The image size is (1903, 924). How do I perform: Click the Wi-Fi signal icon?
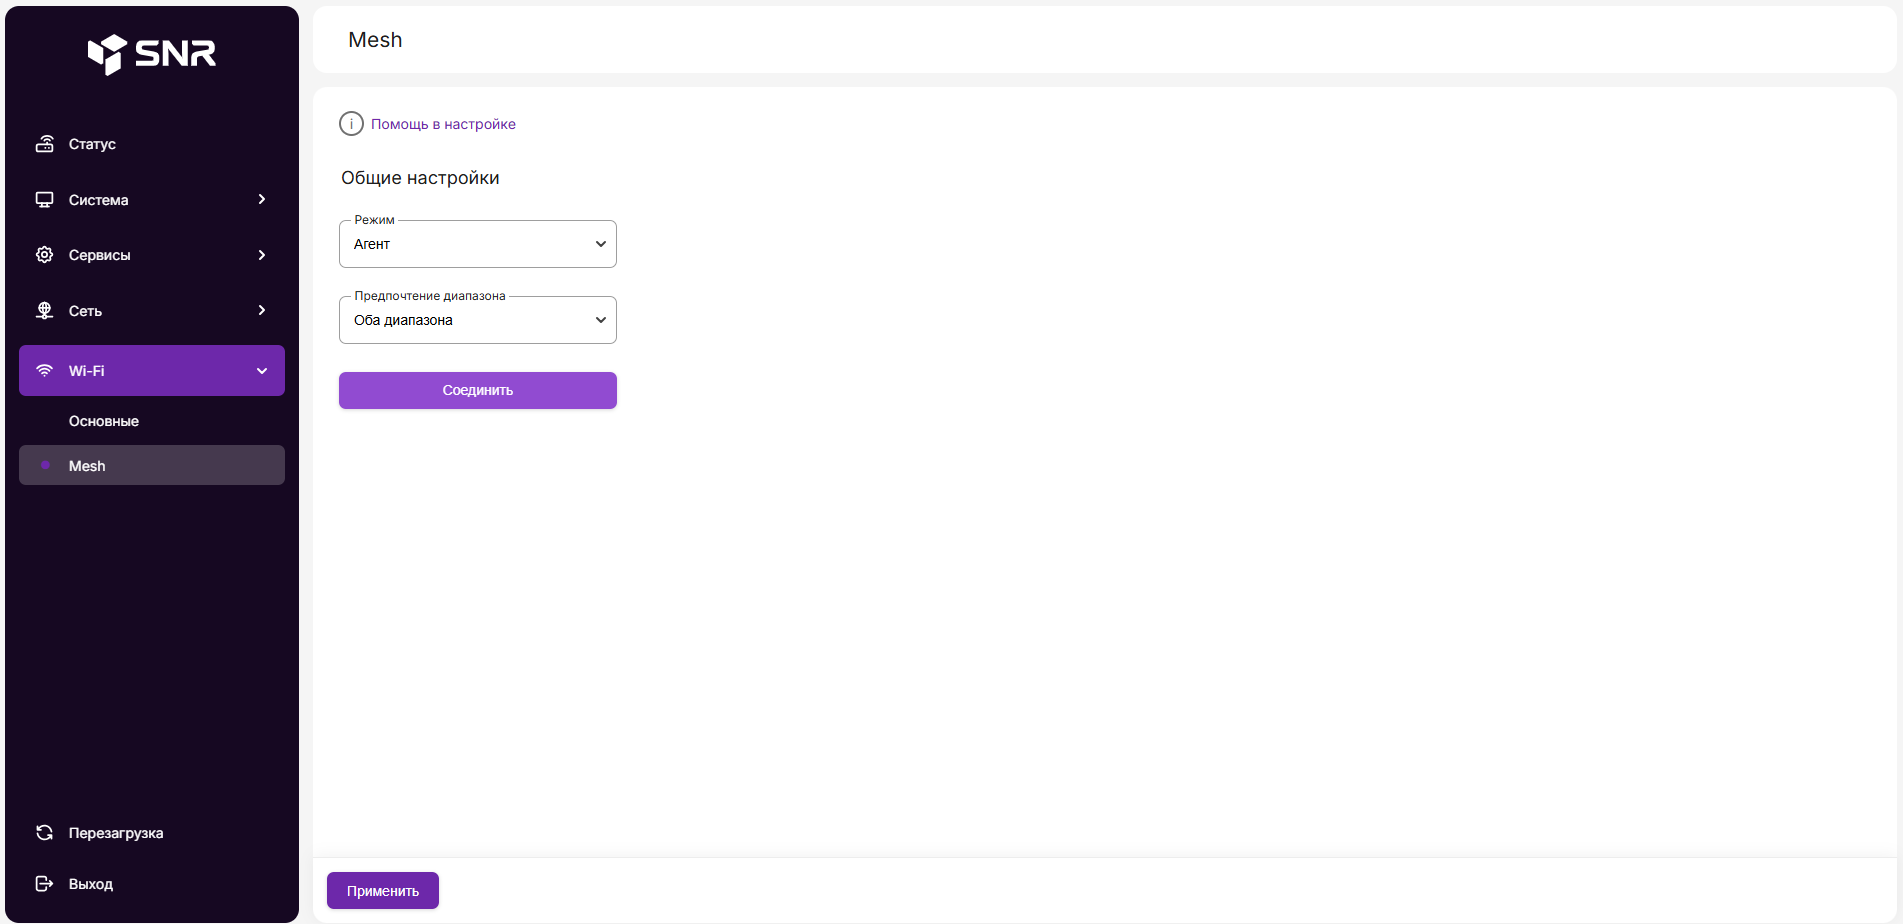[x=45, y=371]
